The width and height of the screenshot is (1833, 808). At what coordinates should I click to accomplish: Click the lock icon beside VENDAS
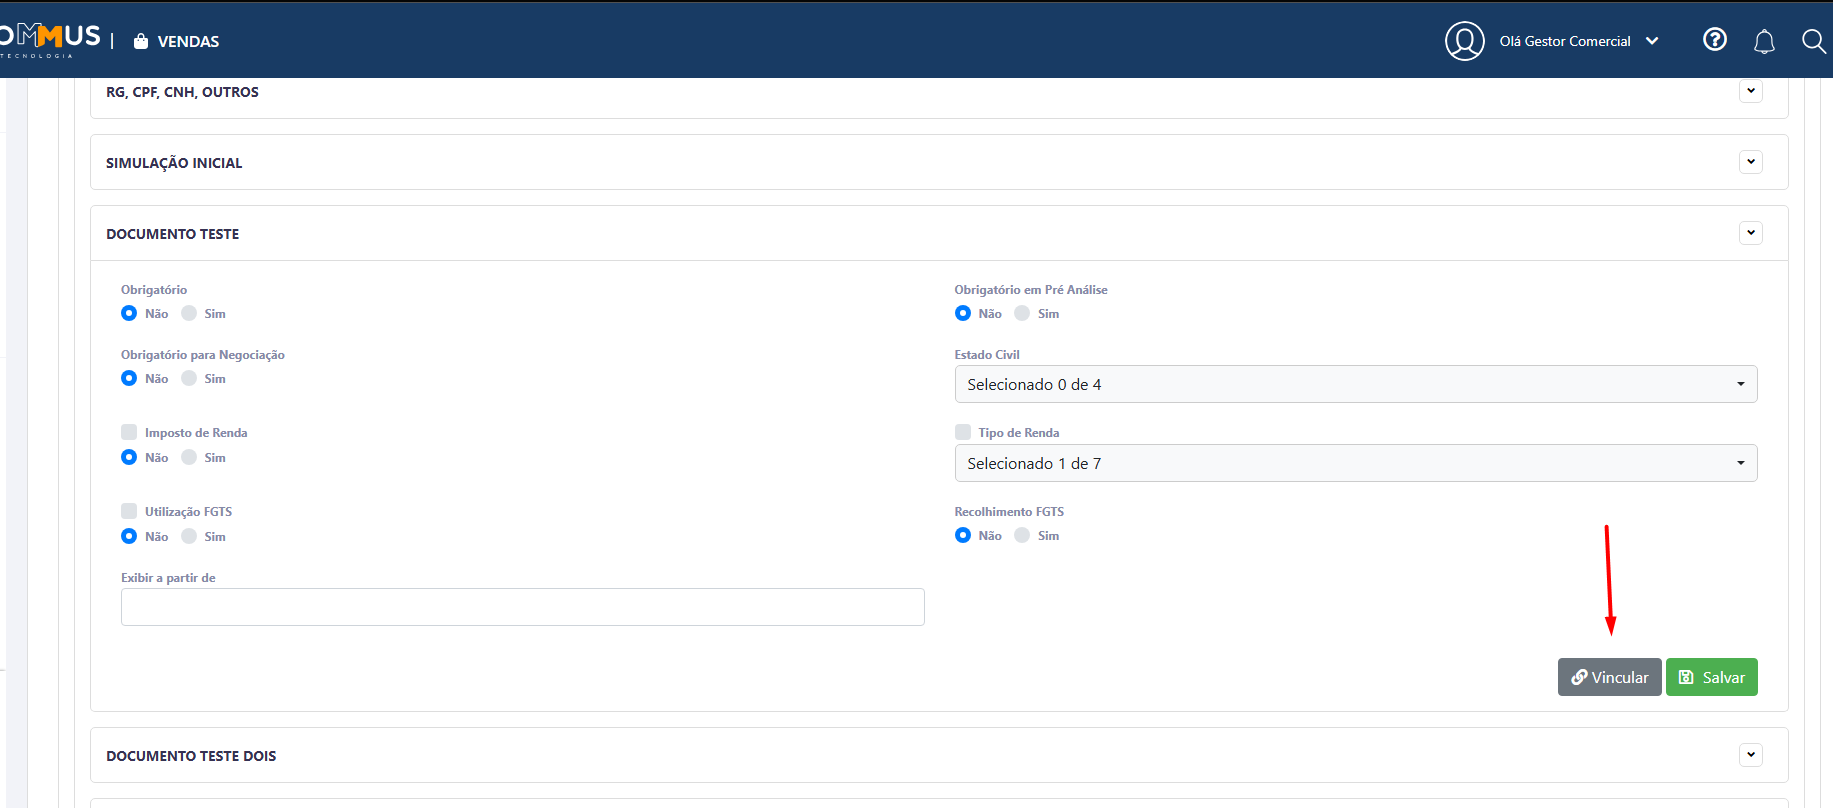(x=141, y=41)
